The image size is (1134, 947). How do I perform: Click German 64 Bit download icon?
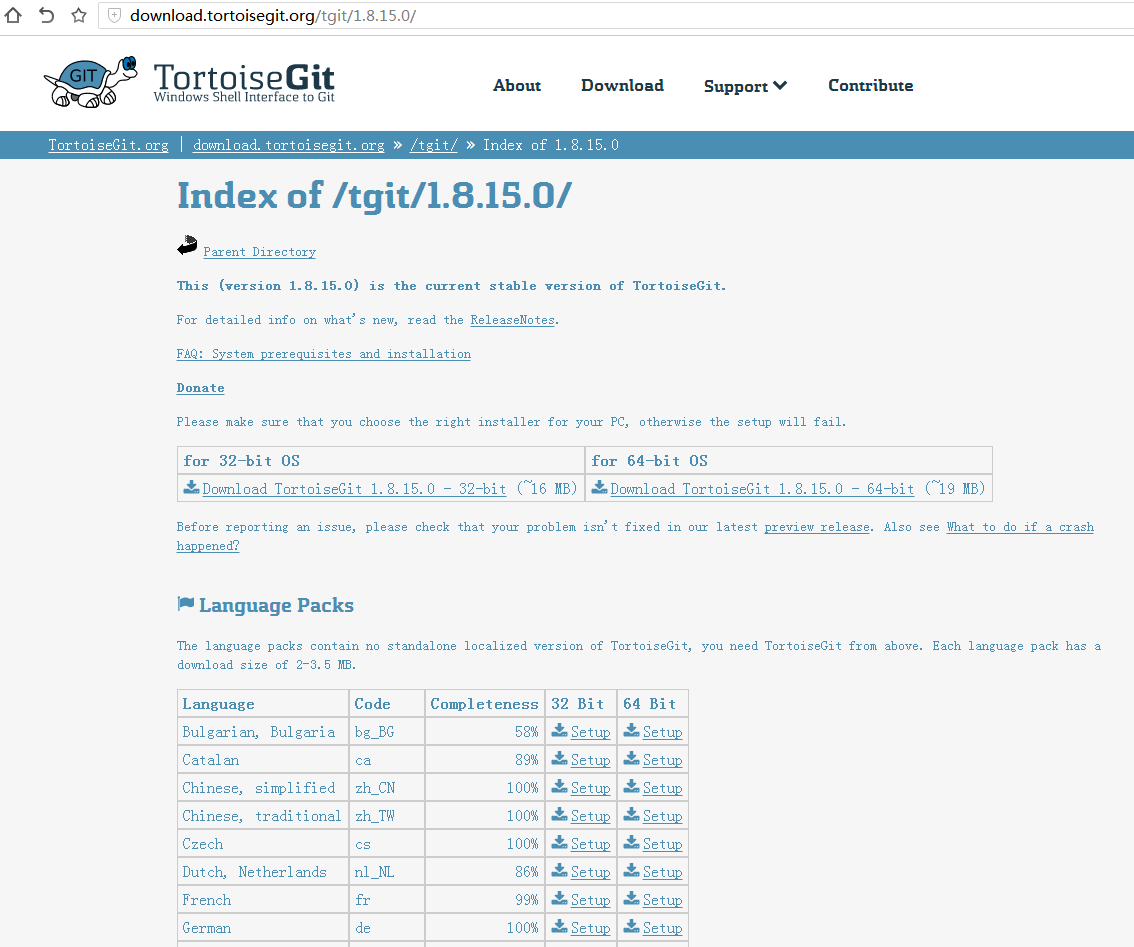pyautogui.click(x=631, y=927)
